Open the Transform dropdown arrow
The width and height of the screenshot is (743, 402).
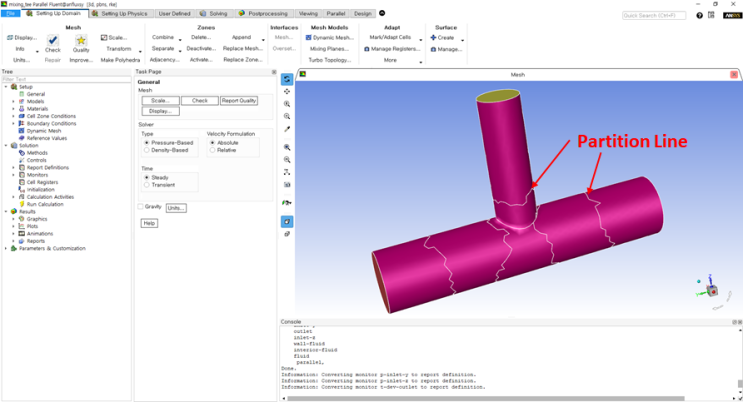tap(140, 52)
